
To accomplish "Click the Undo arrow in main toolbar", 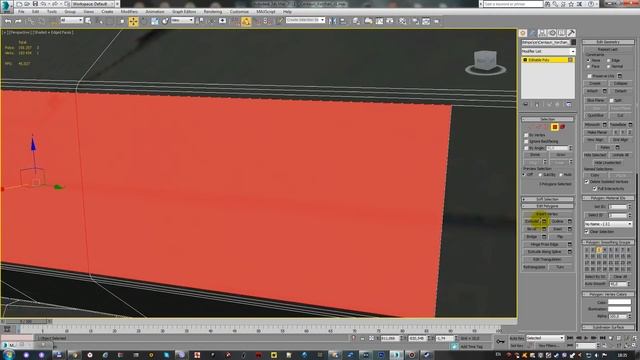I will pyautogui.click(x=8, y=21).
